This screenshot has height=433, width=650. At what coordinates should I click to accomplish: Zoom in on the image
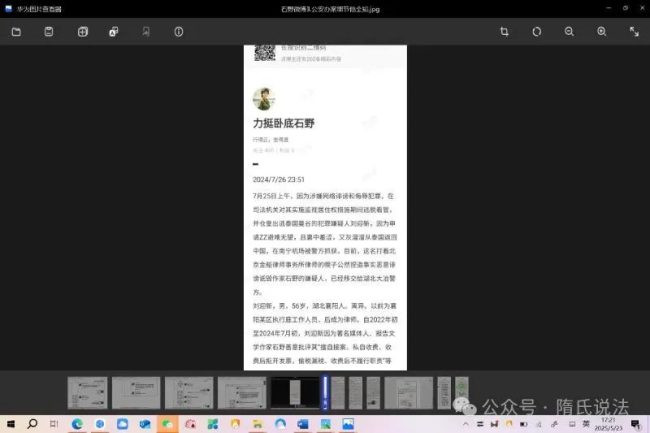[x=602, y=32]
